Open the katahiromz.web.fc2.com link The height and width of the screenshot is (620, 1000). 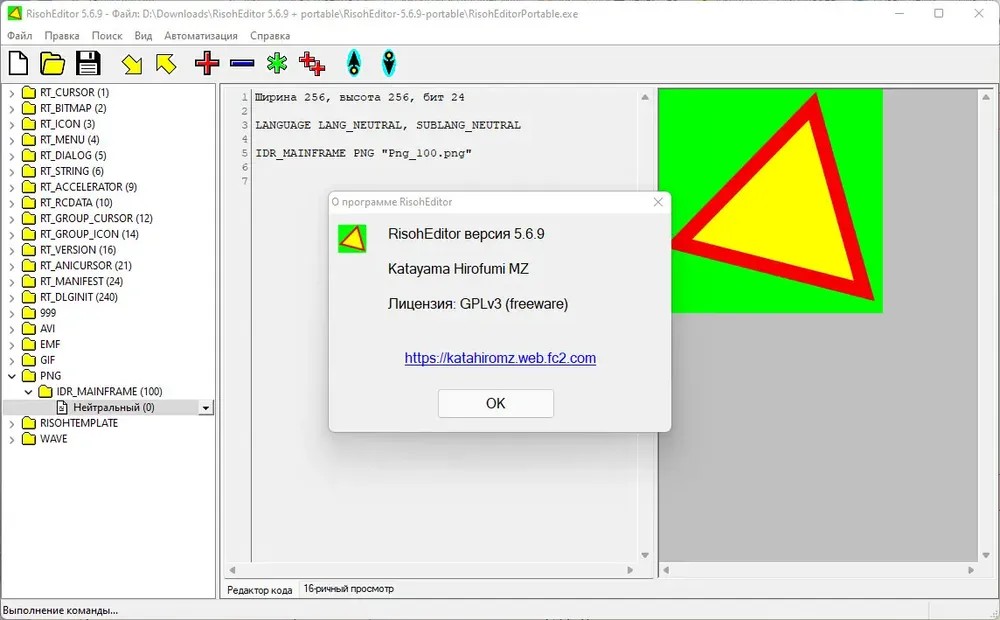pyautogui.click(x=500, y=358)
